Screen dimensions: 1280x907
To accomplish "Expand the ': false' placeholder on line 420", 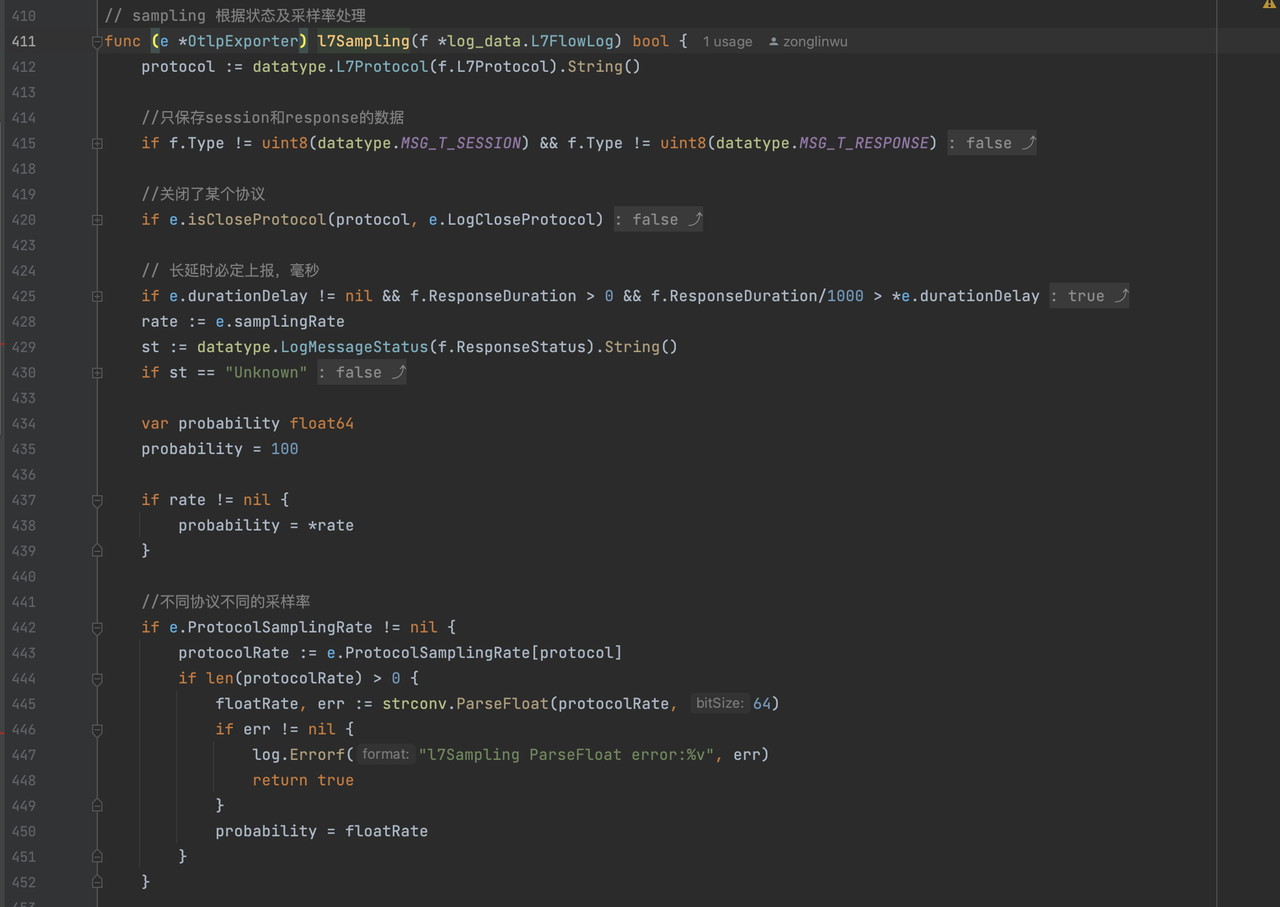I will (658, 219).
